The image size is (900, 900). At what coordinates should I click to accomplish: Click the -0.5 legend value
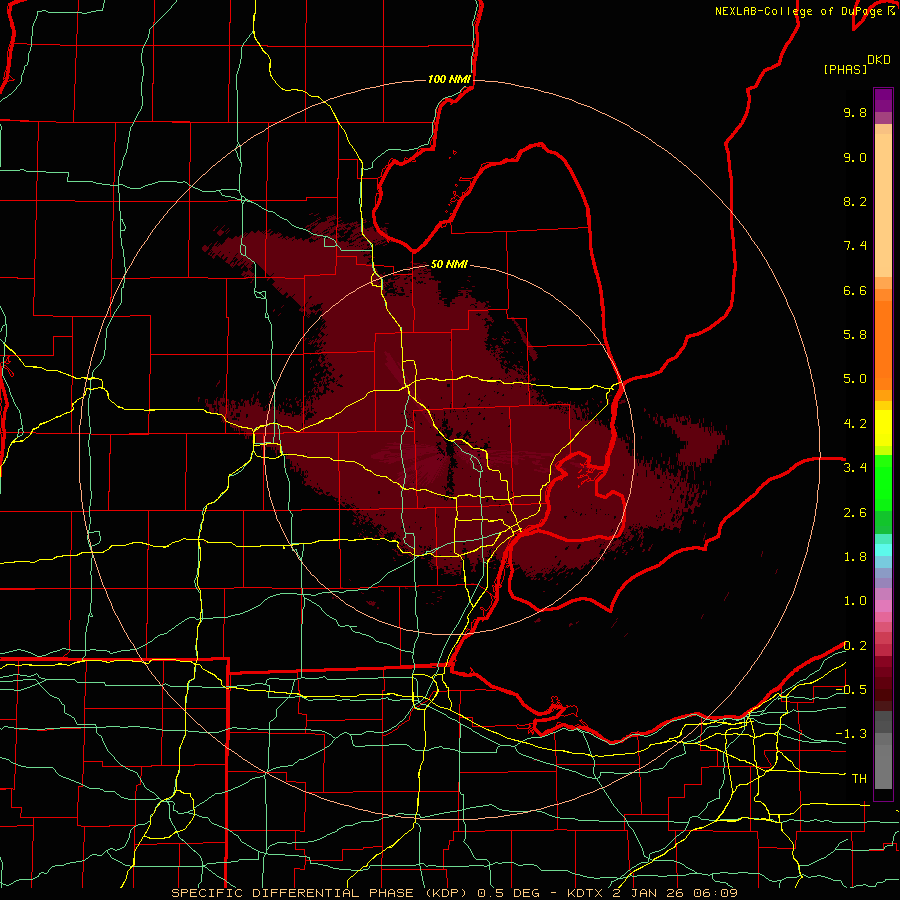click(x=851, y=690)
